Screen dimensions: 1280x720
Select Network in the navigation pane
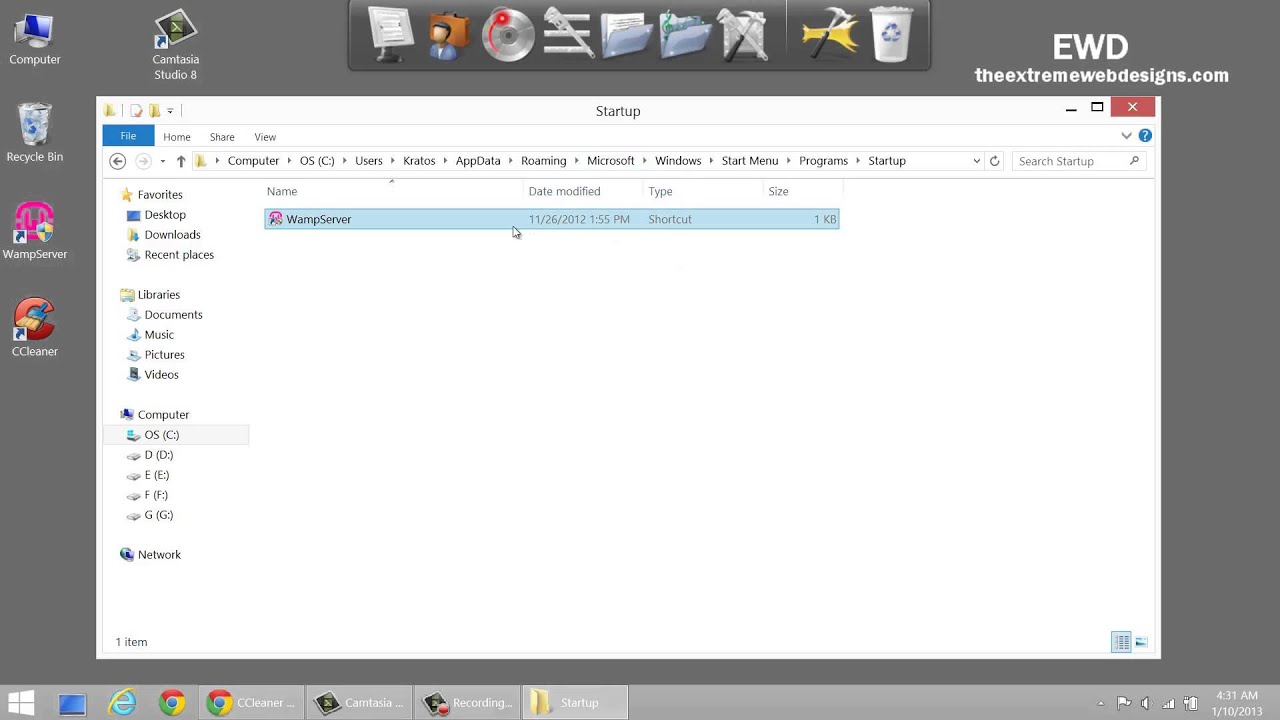coord(159,555)
